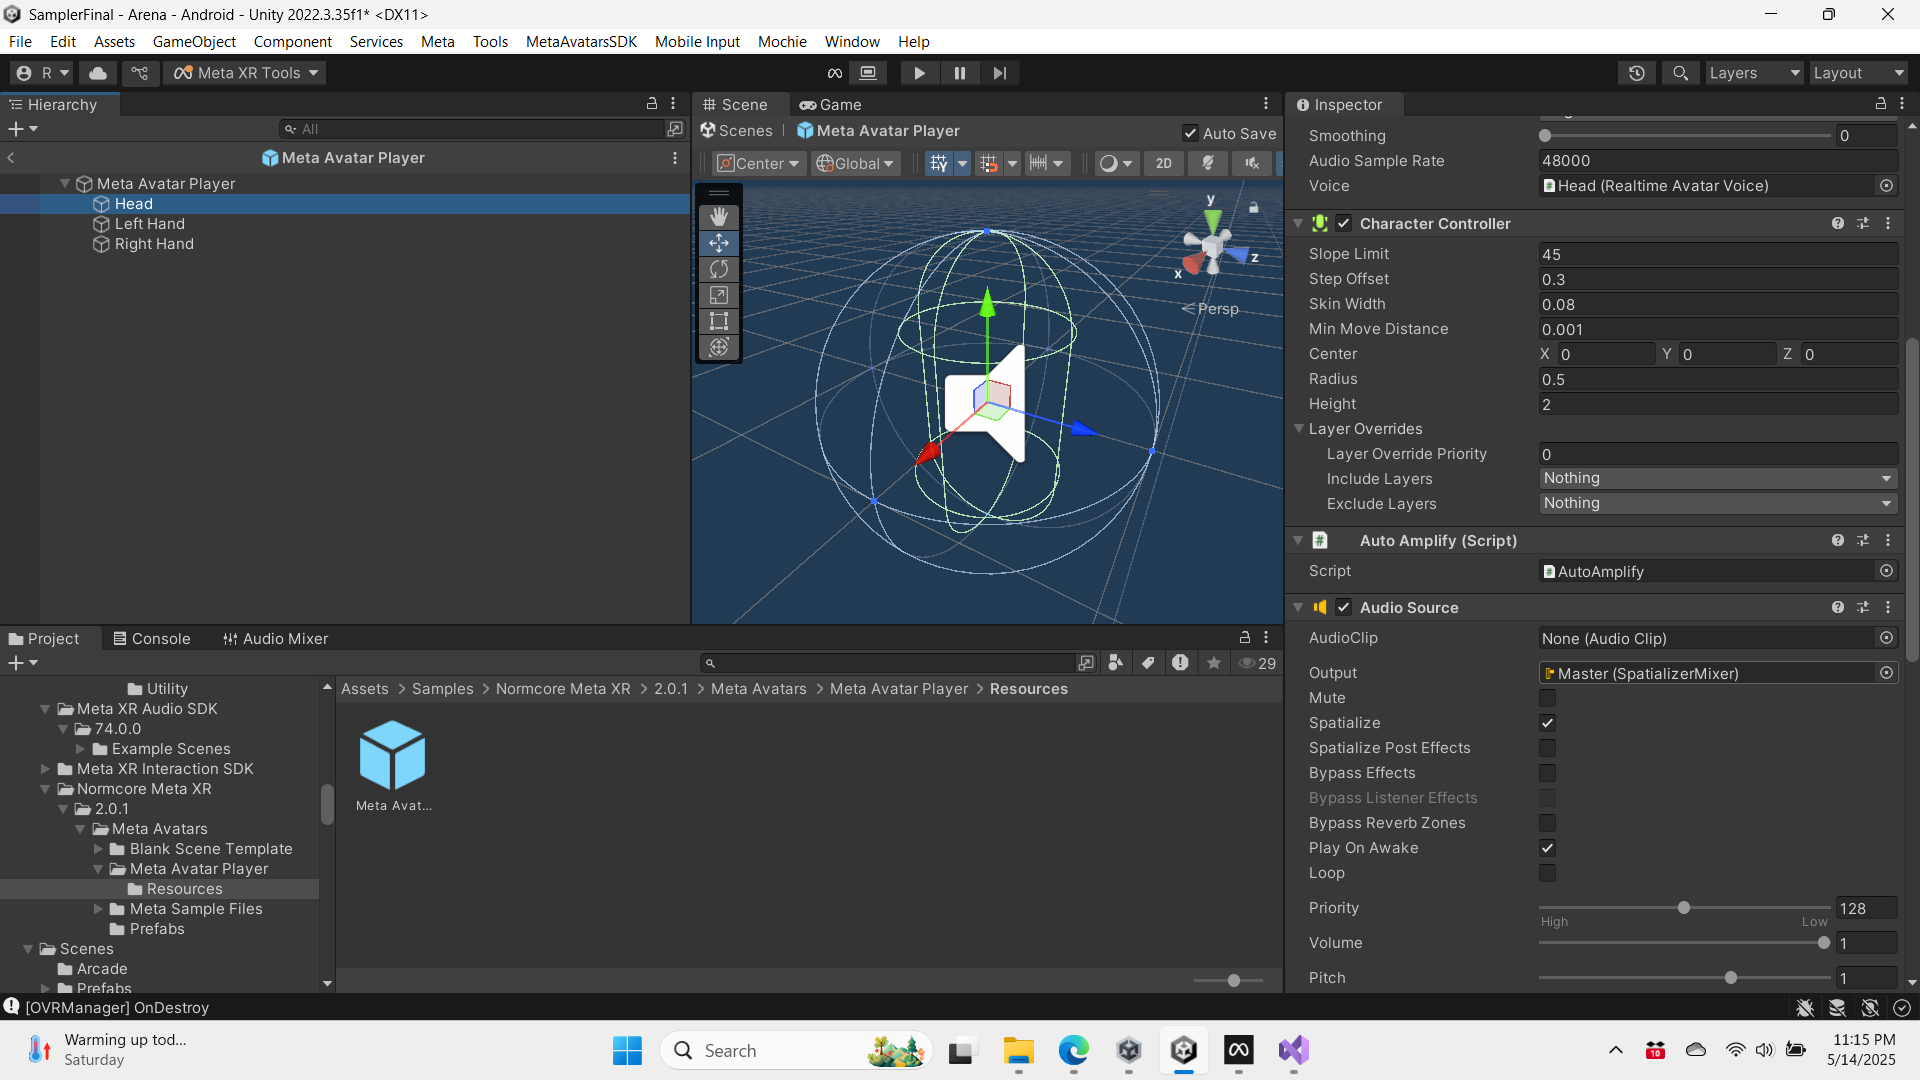Open the MetaAvatarsSDK menu

click(x=581, y=42)
